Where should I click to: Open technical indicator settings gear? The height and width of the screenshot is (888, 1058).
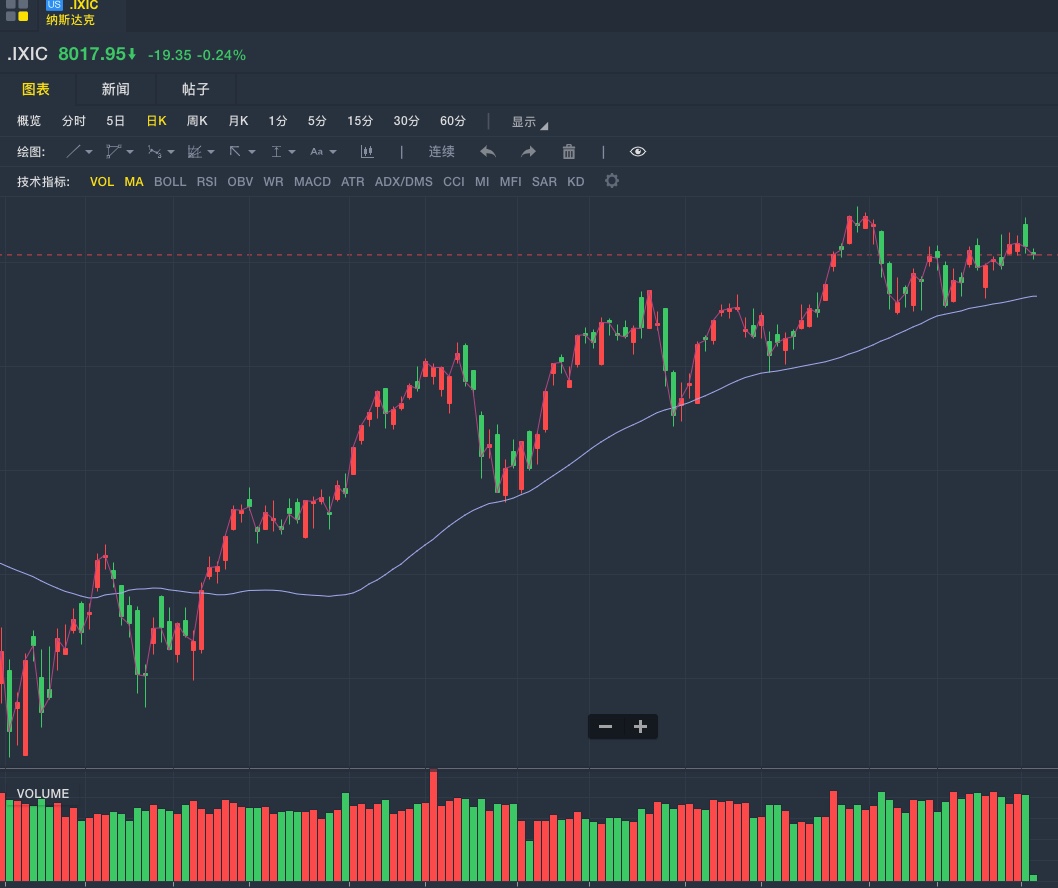point(612,181)
